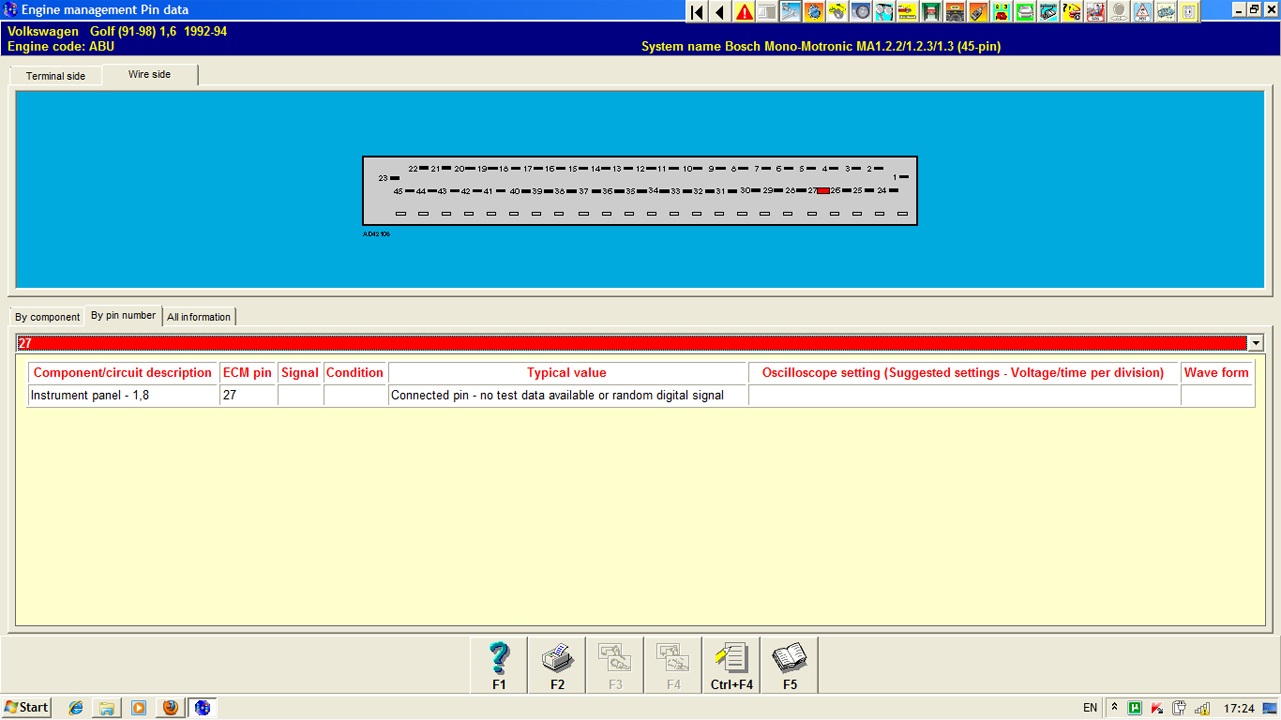Switch to the Terminal side tab
This screenshot has height=720, width=1281.
55,76
